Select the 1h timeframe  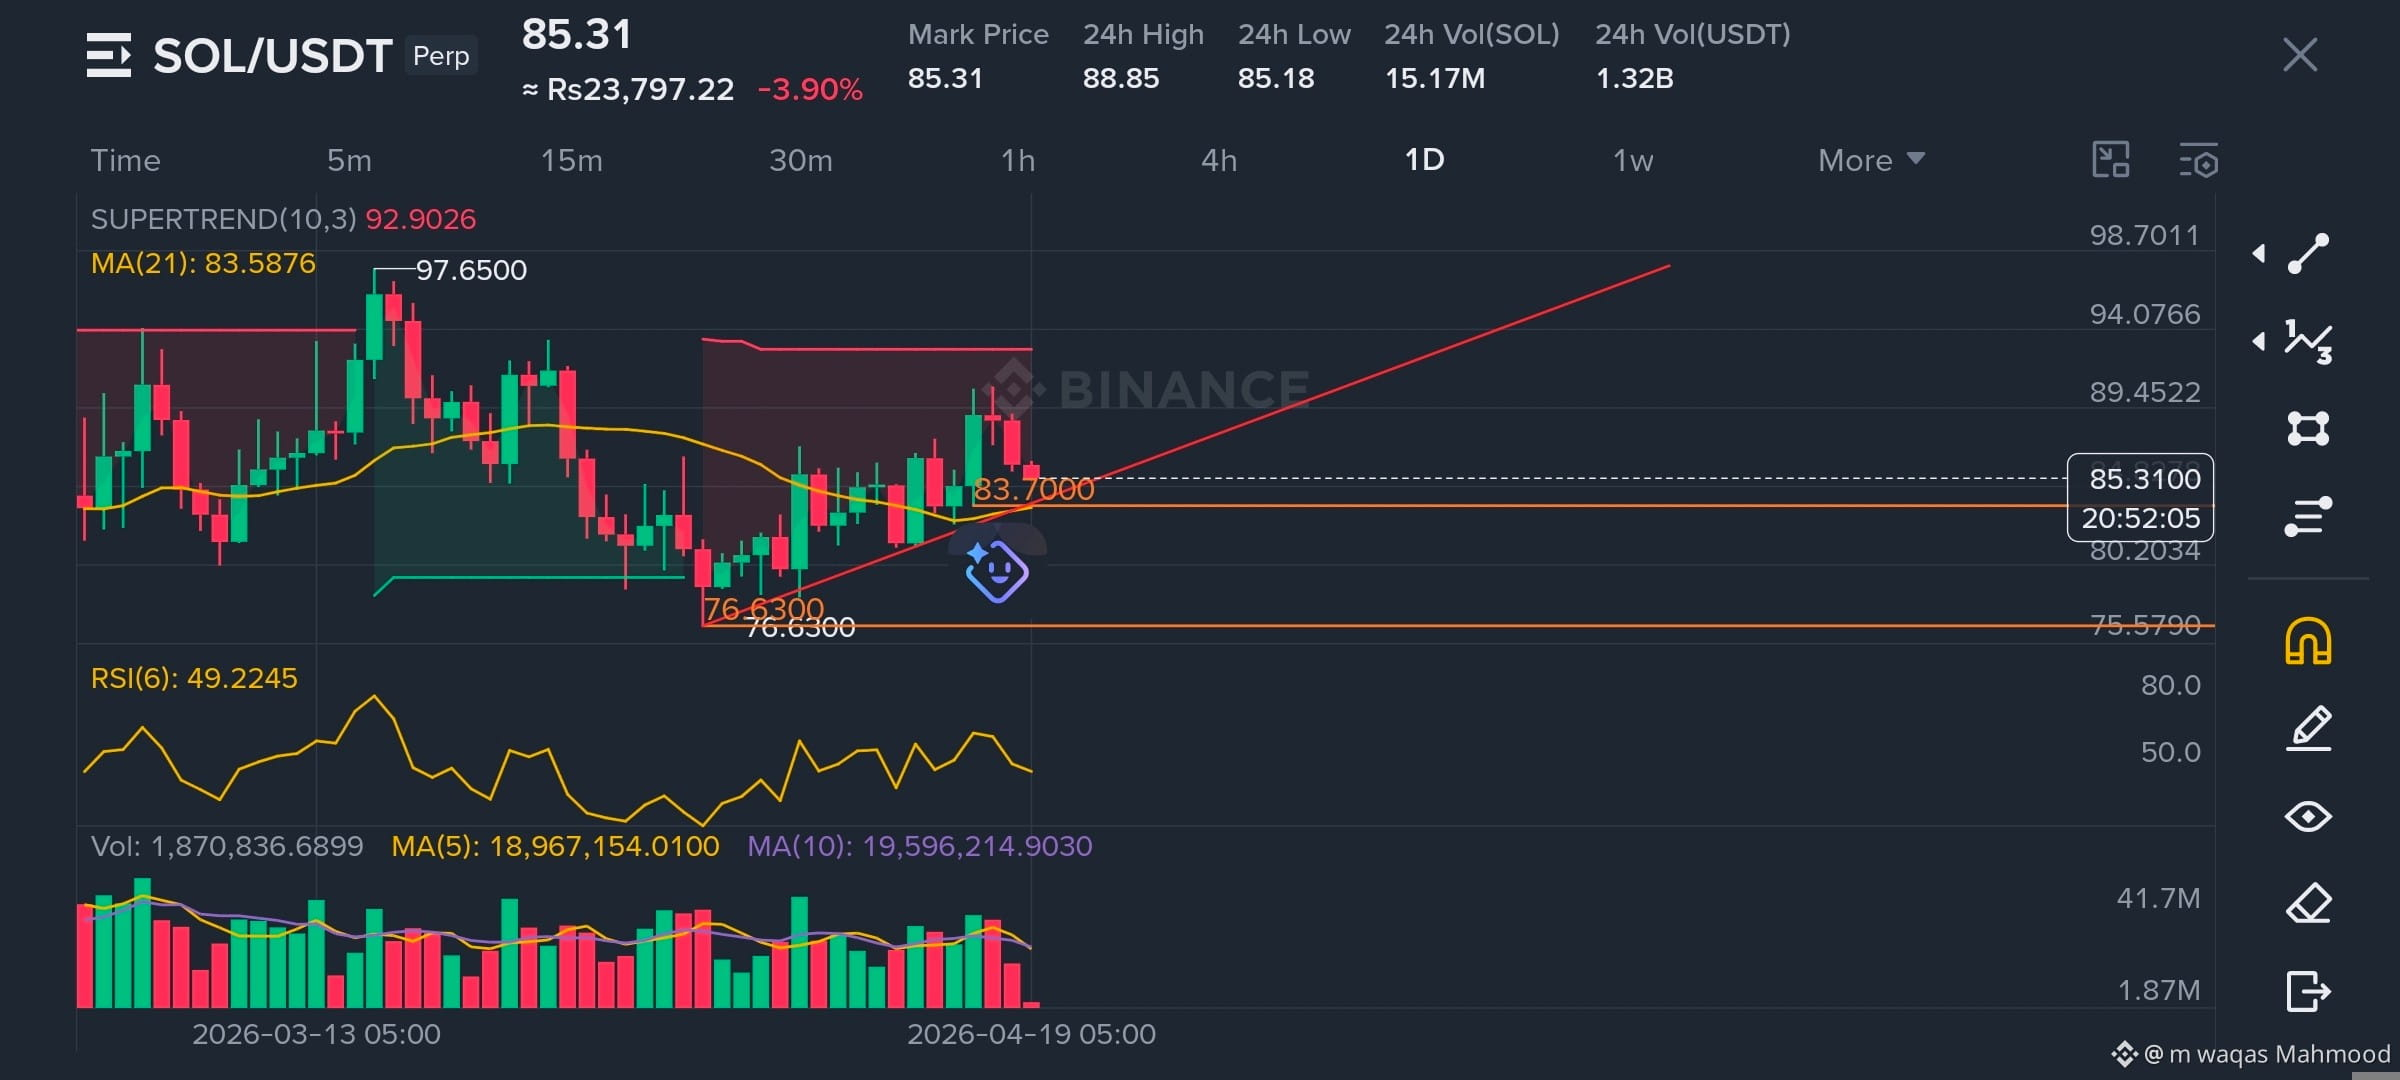click(1018, 160)
